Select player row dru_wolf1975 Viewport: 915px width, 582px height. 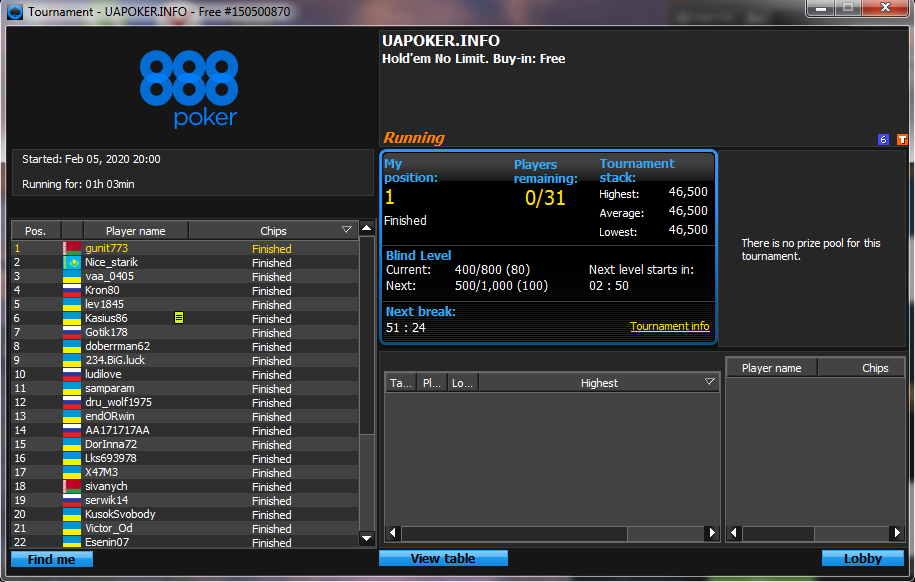coord(185,402)
